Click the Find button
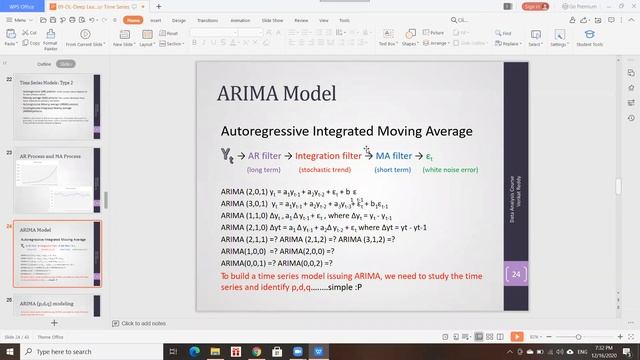Screen dimensions: 640x360 (x=503, y=33)
